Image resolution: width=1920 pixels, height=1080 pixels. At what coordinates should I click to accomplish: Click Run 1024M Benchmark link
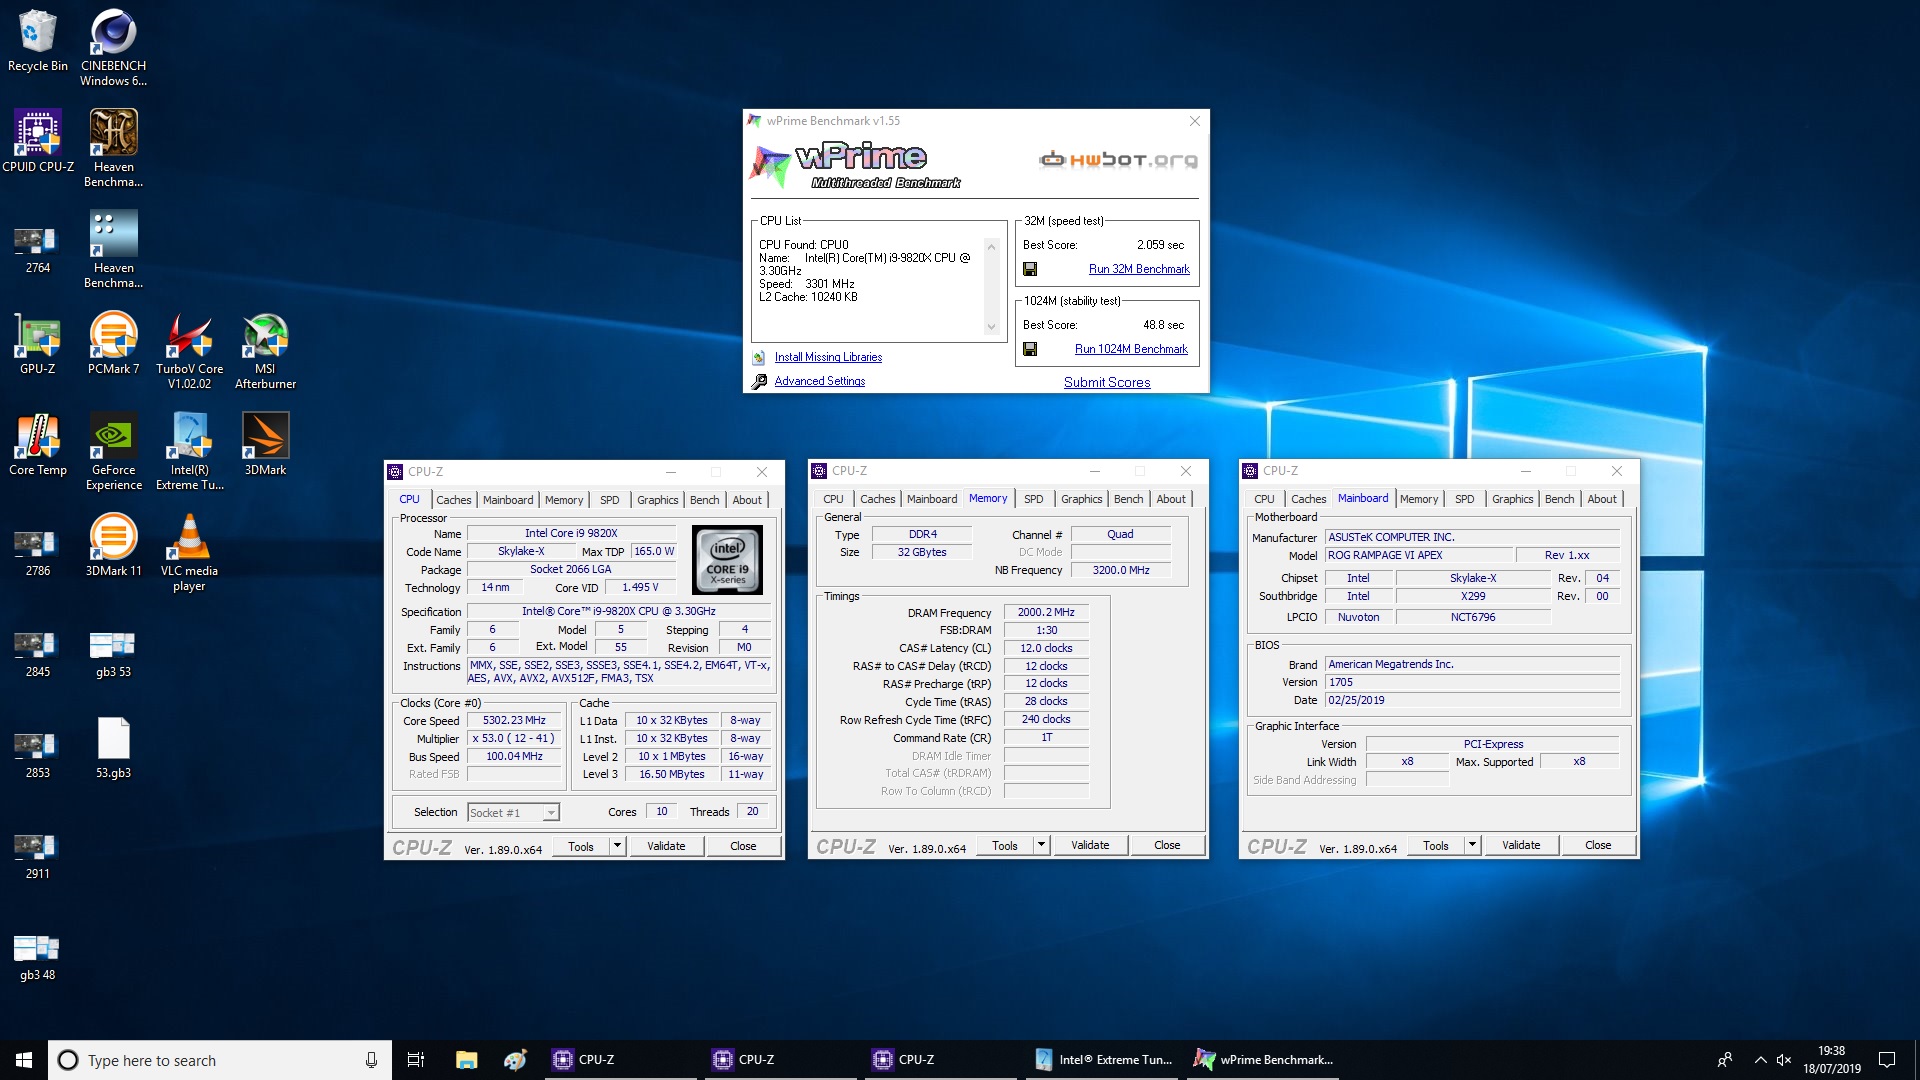point(1131,349)
